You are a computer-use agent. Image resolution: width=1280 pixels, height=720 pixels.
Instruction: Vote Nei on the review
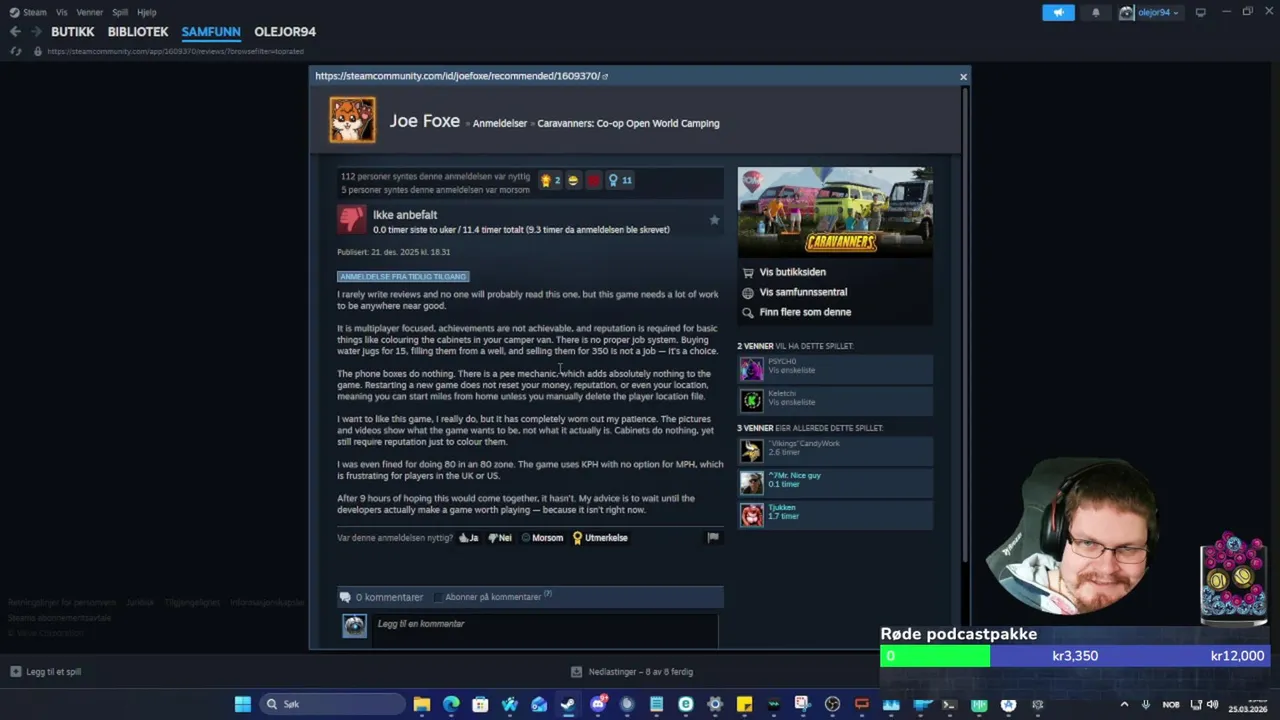500,538
